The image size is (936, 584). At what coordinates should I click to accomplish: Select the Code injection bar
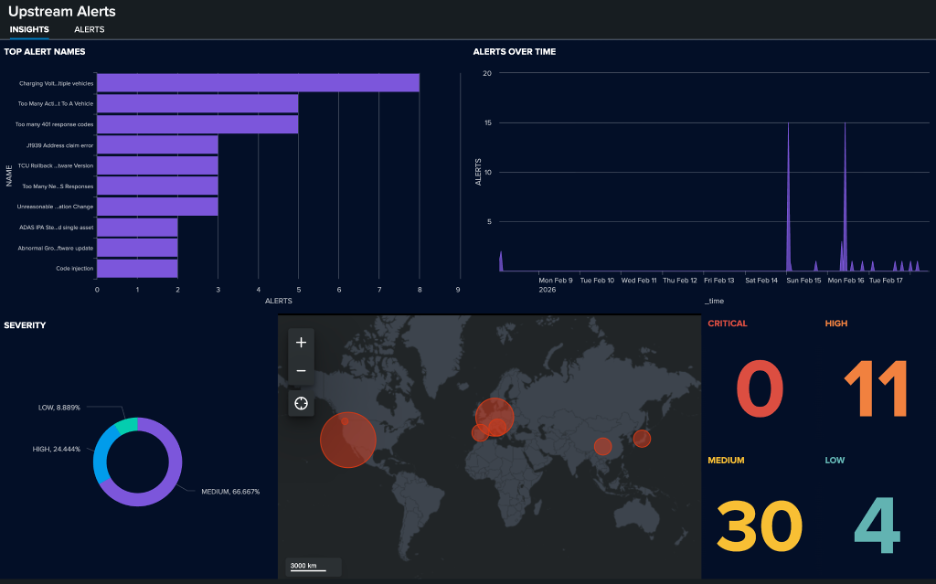[137, 268]
